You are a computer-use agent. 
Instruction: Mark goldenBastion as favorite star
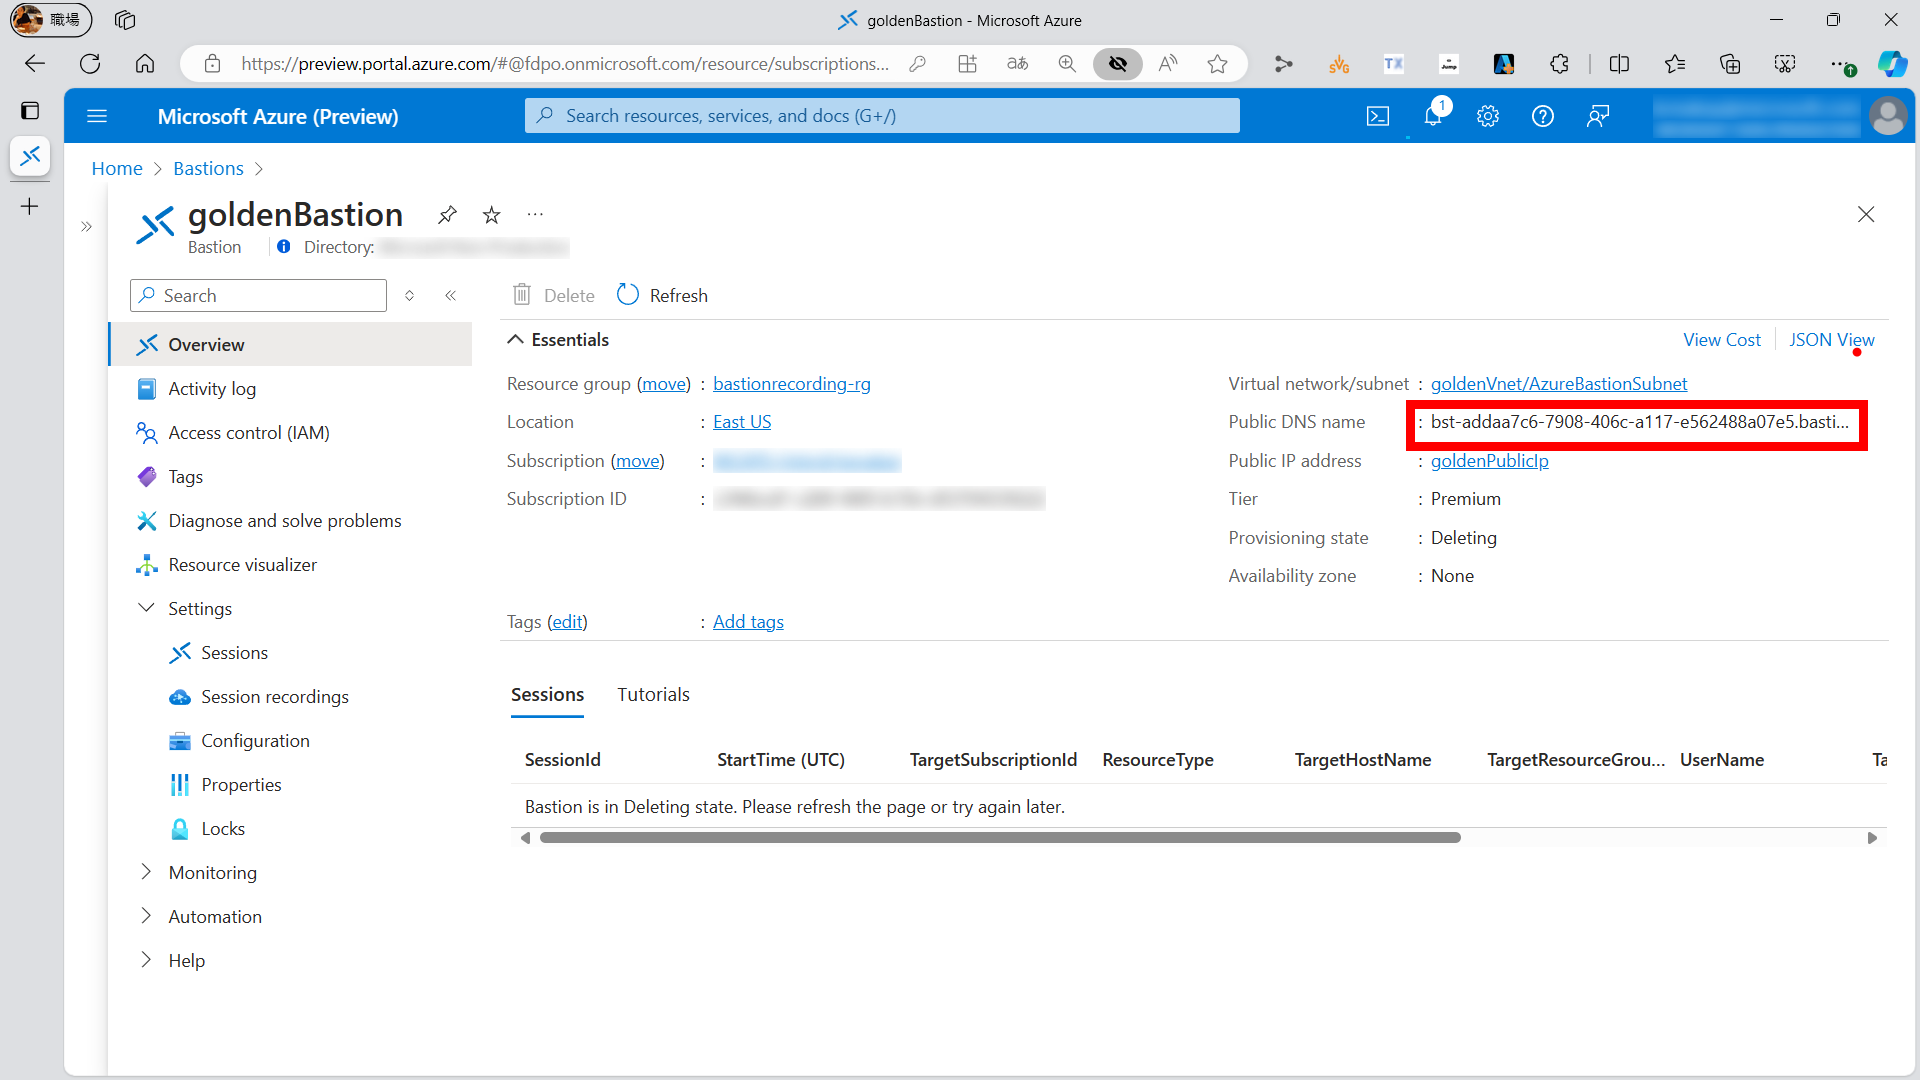[x=491, y=214]
